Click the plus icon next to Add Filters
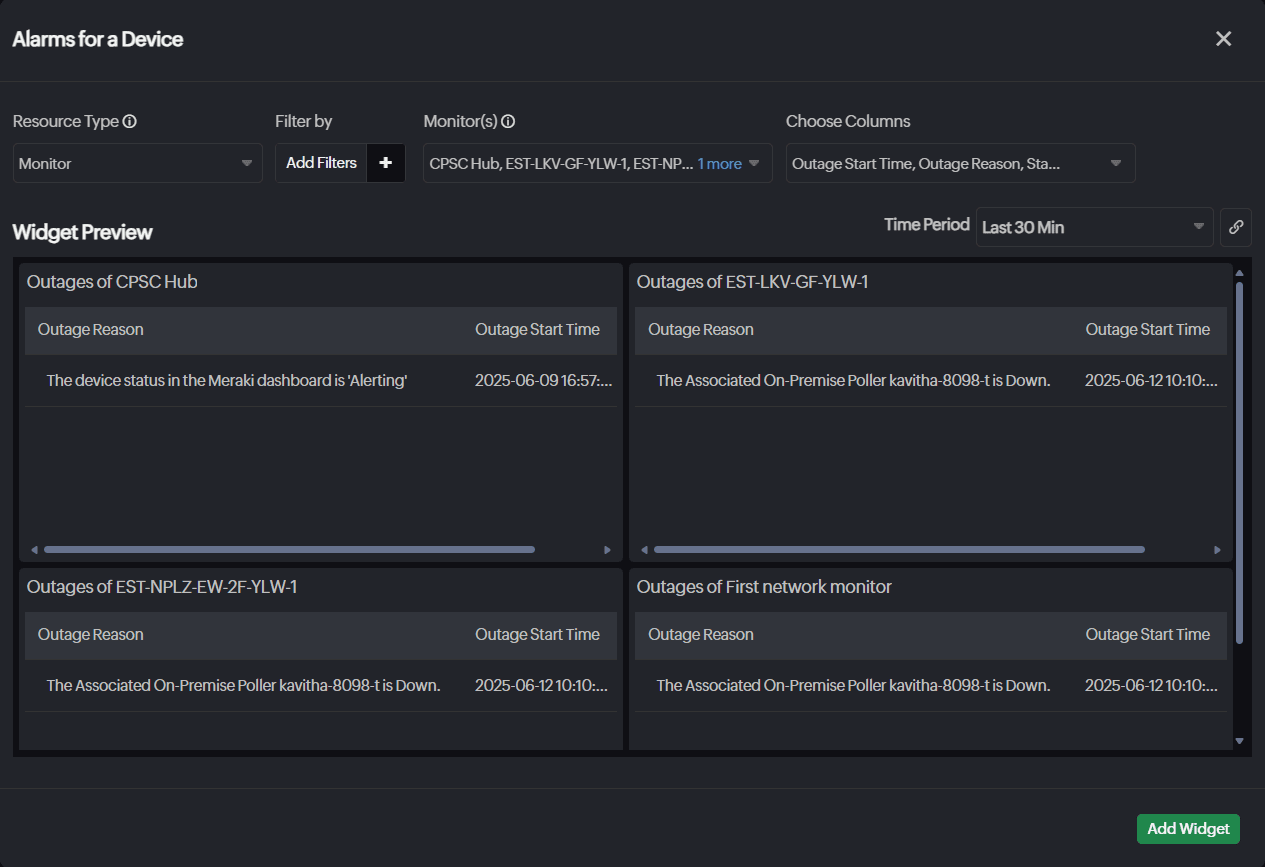The width and height of the screenshot is (1265, 867). click(x=386, y=163)
